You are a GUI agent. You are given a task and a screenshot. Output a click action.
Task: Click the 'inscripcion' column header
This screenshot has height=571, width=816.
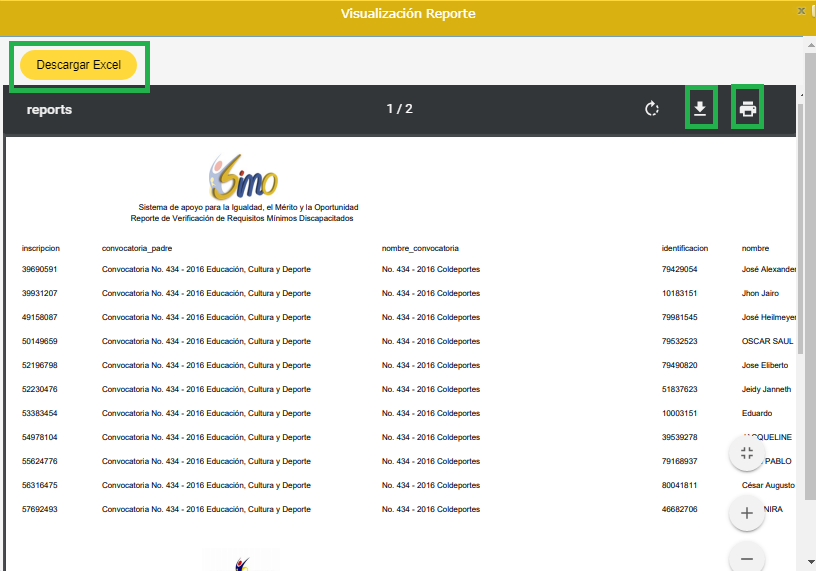point(41,248)
